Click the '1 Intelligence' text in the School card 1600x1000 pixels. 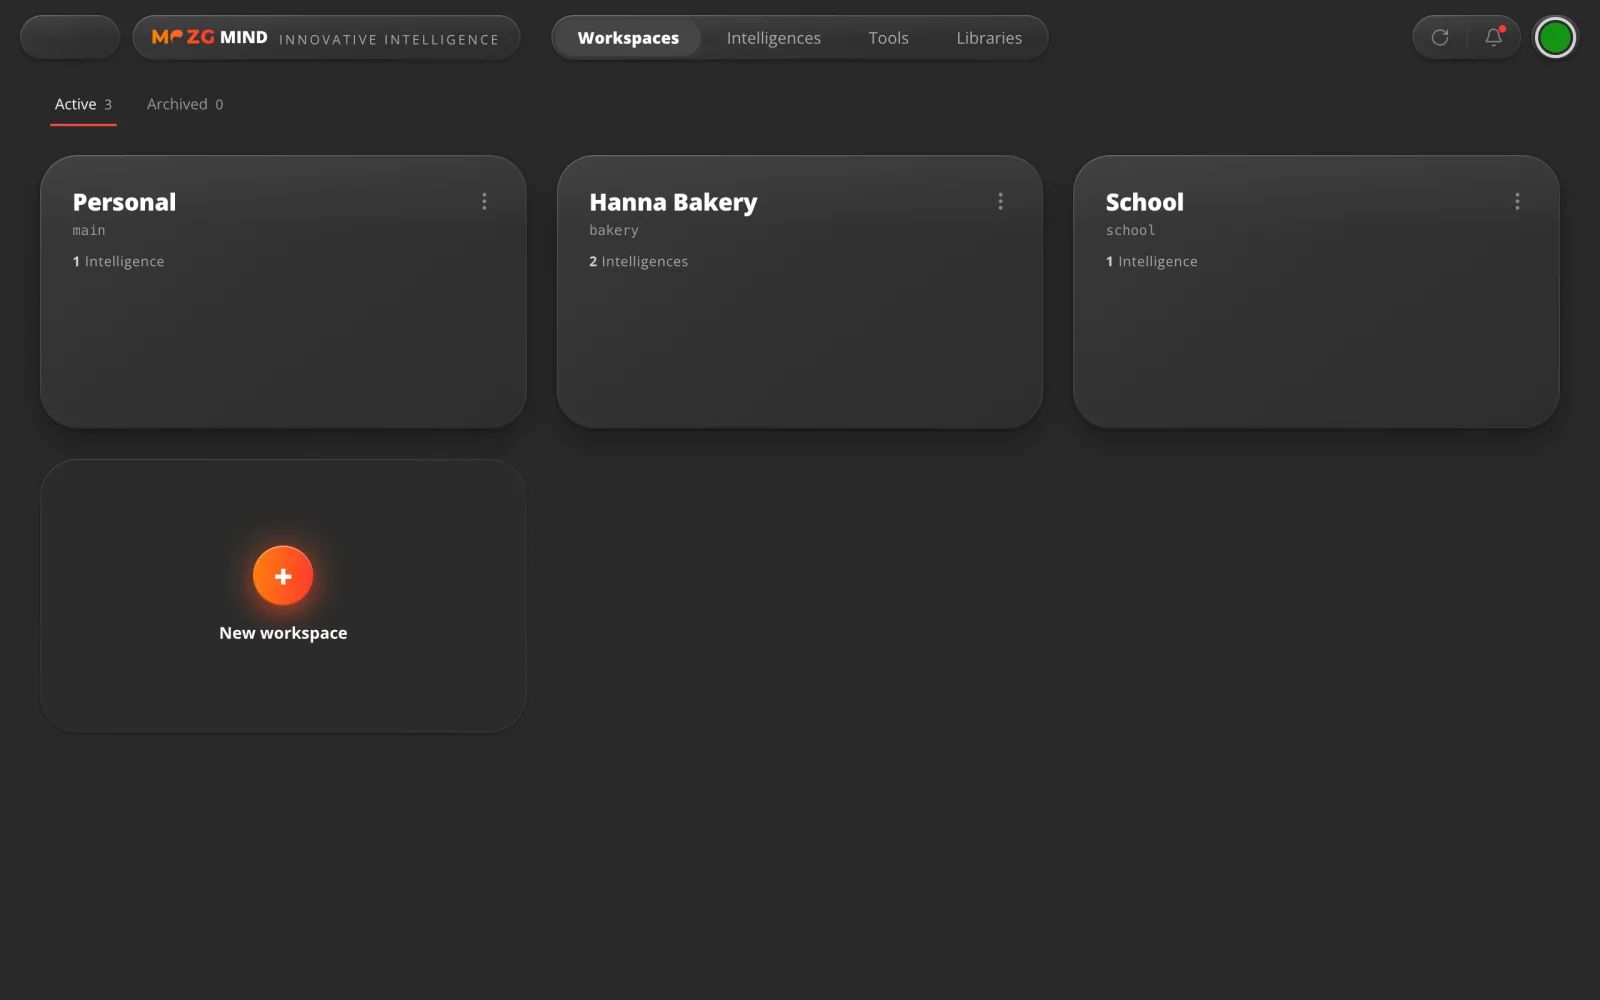[1151, 261]
